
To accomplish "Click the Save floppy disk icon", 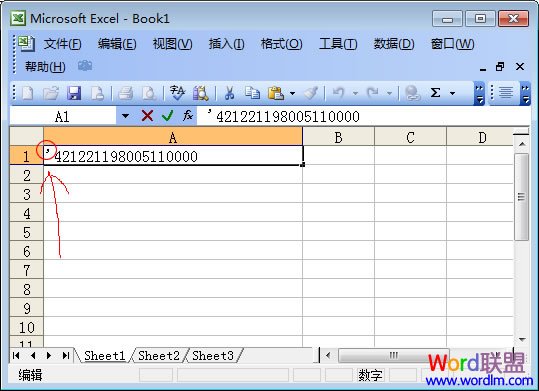I will click(74, 93).
